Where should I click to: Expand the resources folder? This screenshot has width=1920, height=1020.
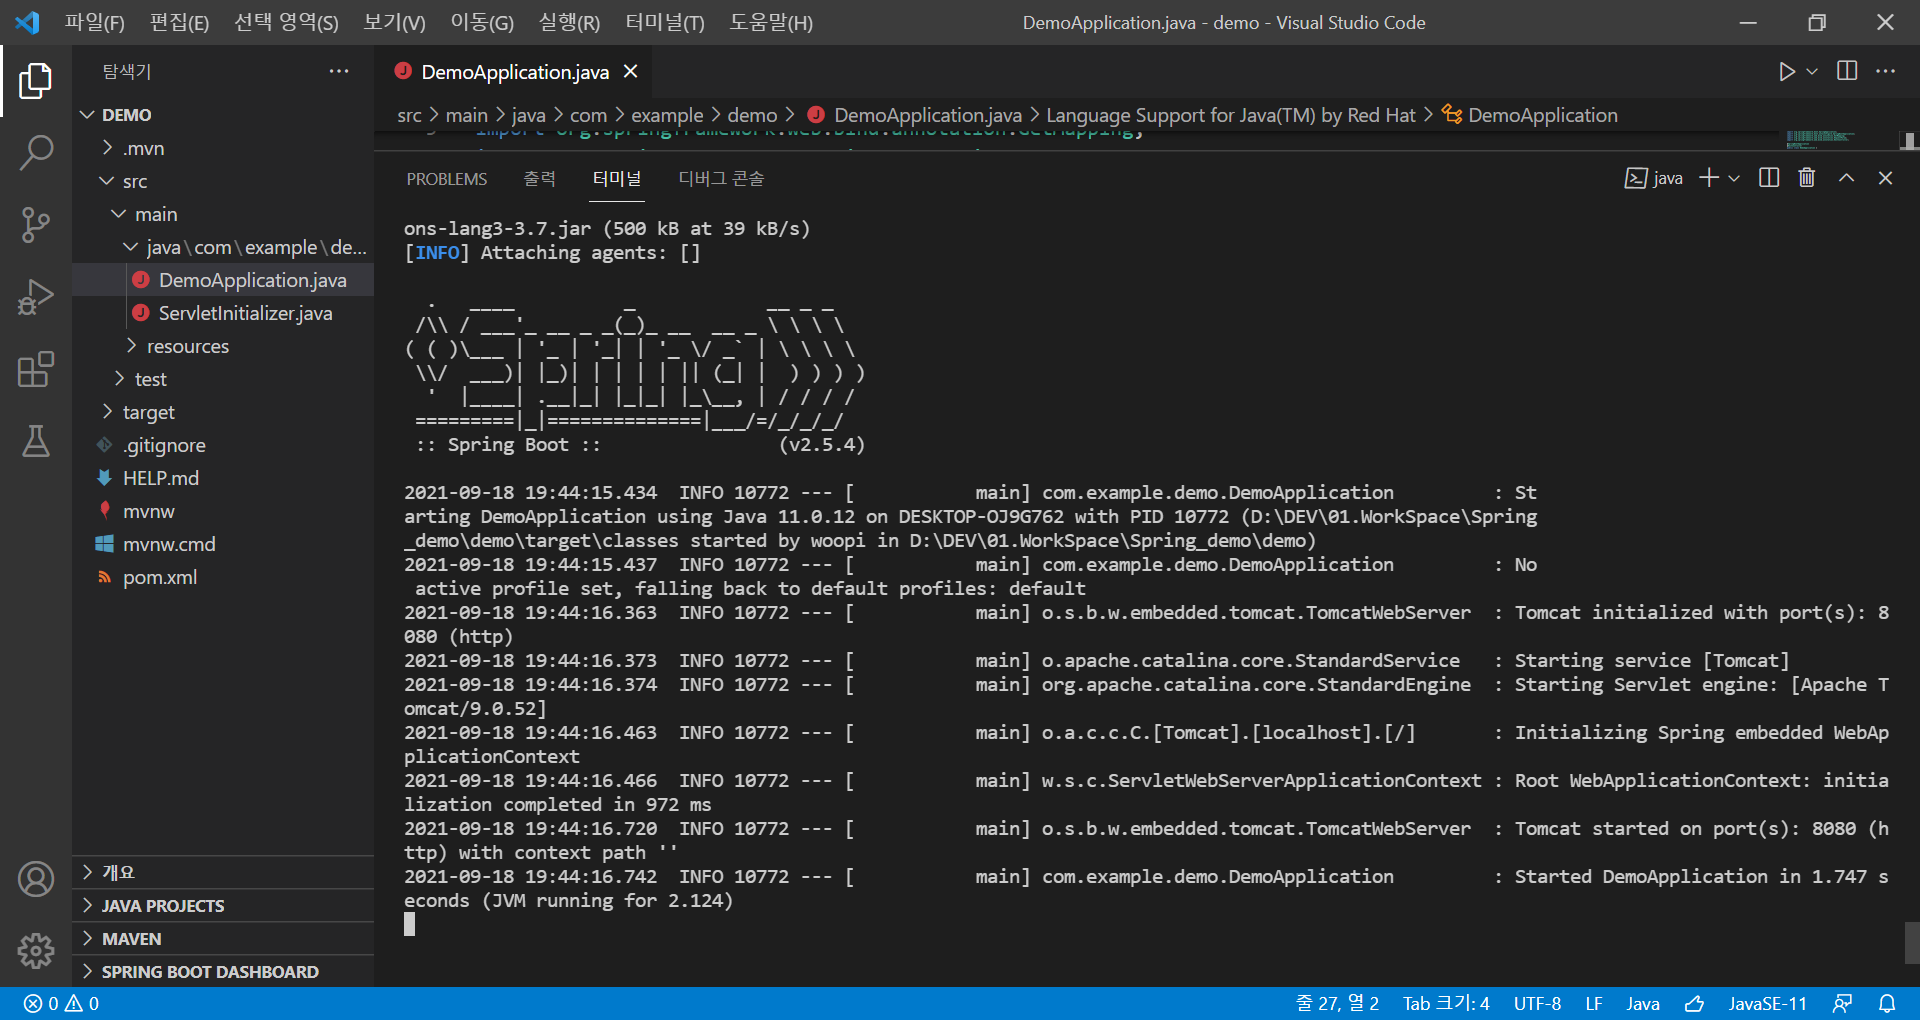pyautogui.click(x=223, y=346)
